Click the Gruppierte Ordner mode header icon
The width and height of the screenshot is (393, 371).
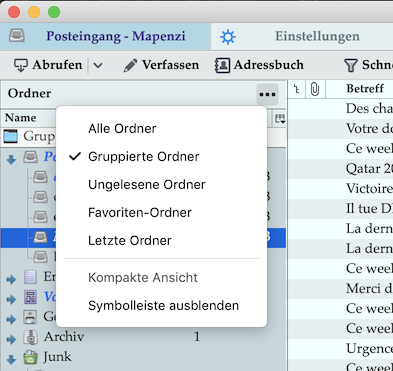pos(10,136)
